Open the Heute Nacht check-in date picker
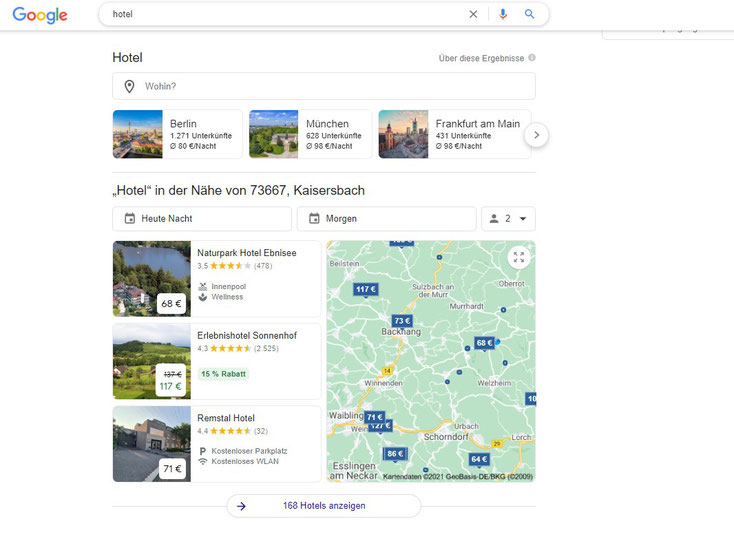Image resolution: width=734 pixels, height=539 pixels. 202,219
